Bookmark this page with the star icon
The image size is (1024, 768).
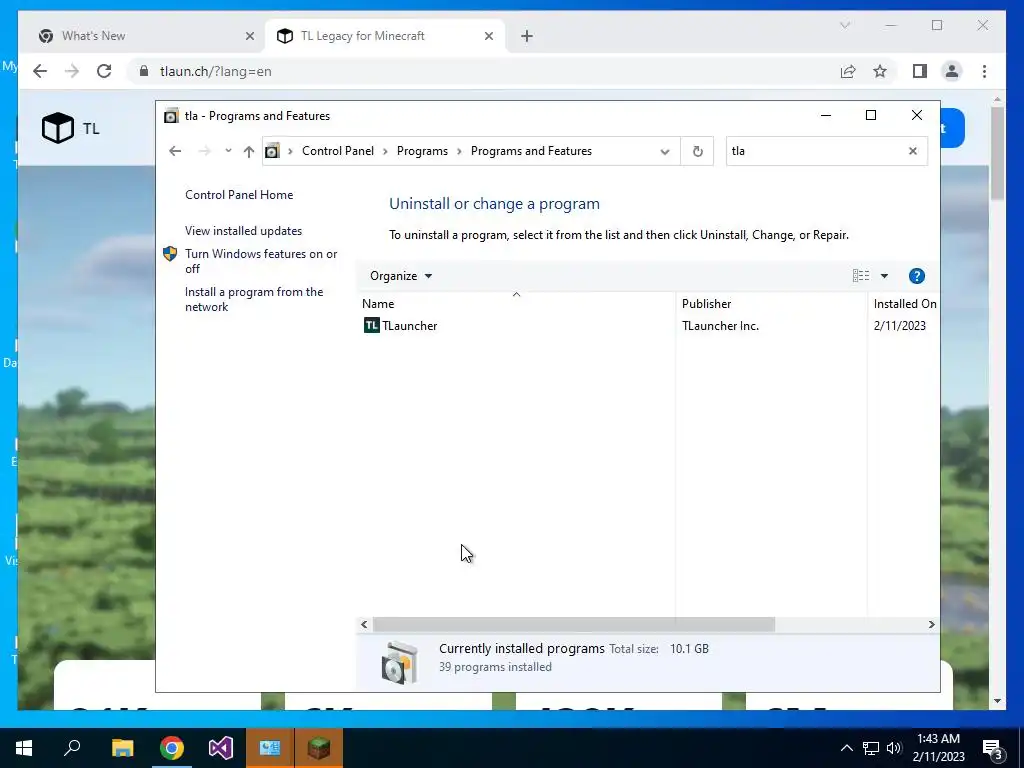[880, 71]
